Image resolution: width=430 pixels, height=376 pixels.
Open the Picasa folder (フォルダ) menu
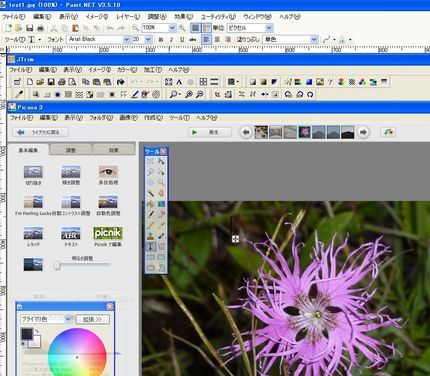(x=101, y=118)
